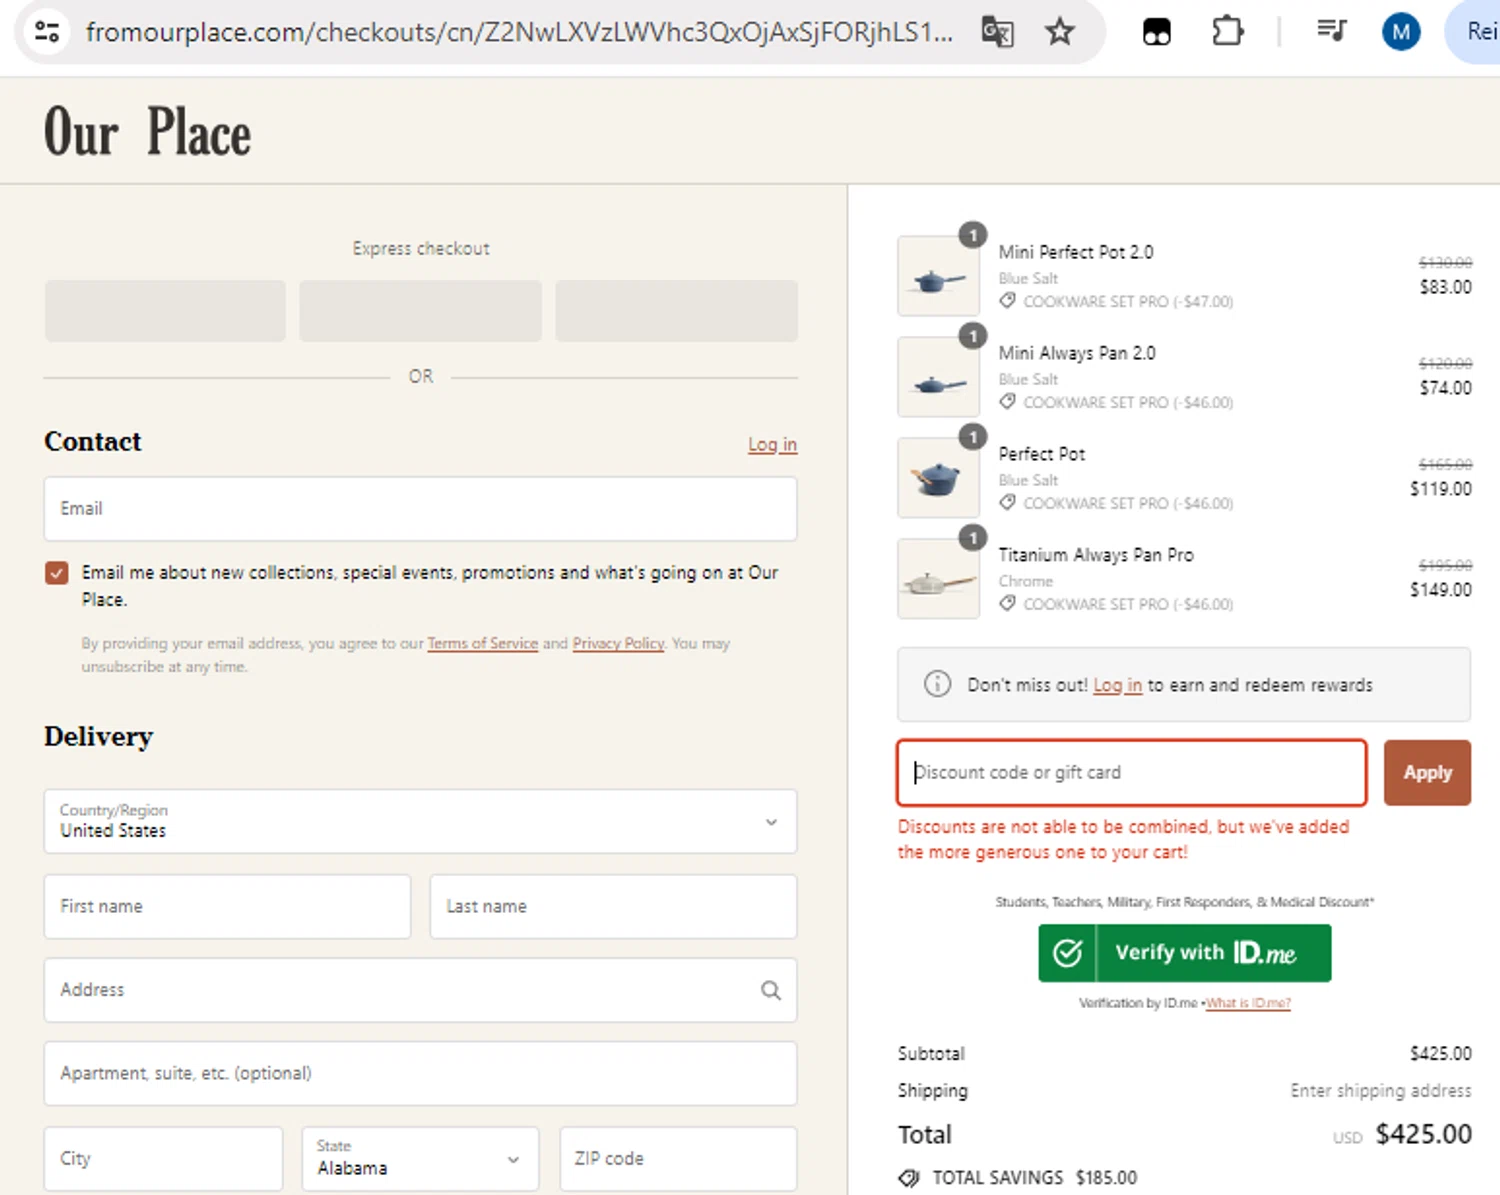The image size is (1500, 1195).
Task: Click the $425.00 Total amount
Action: (x=1424, y=1134)
